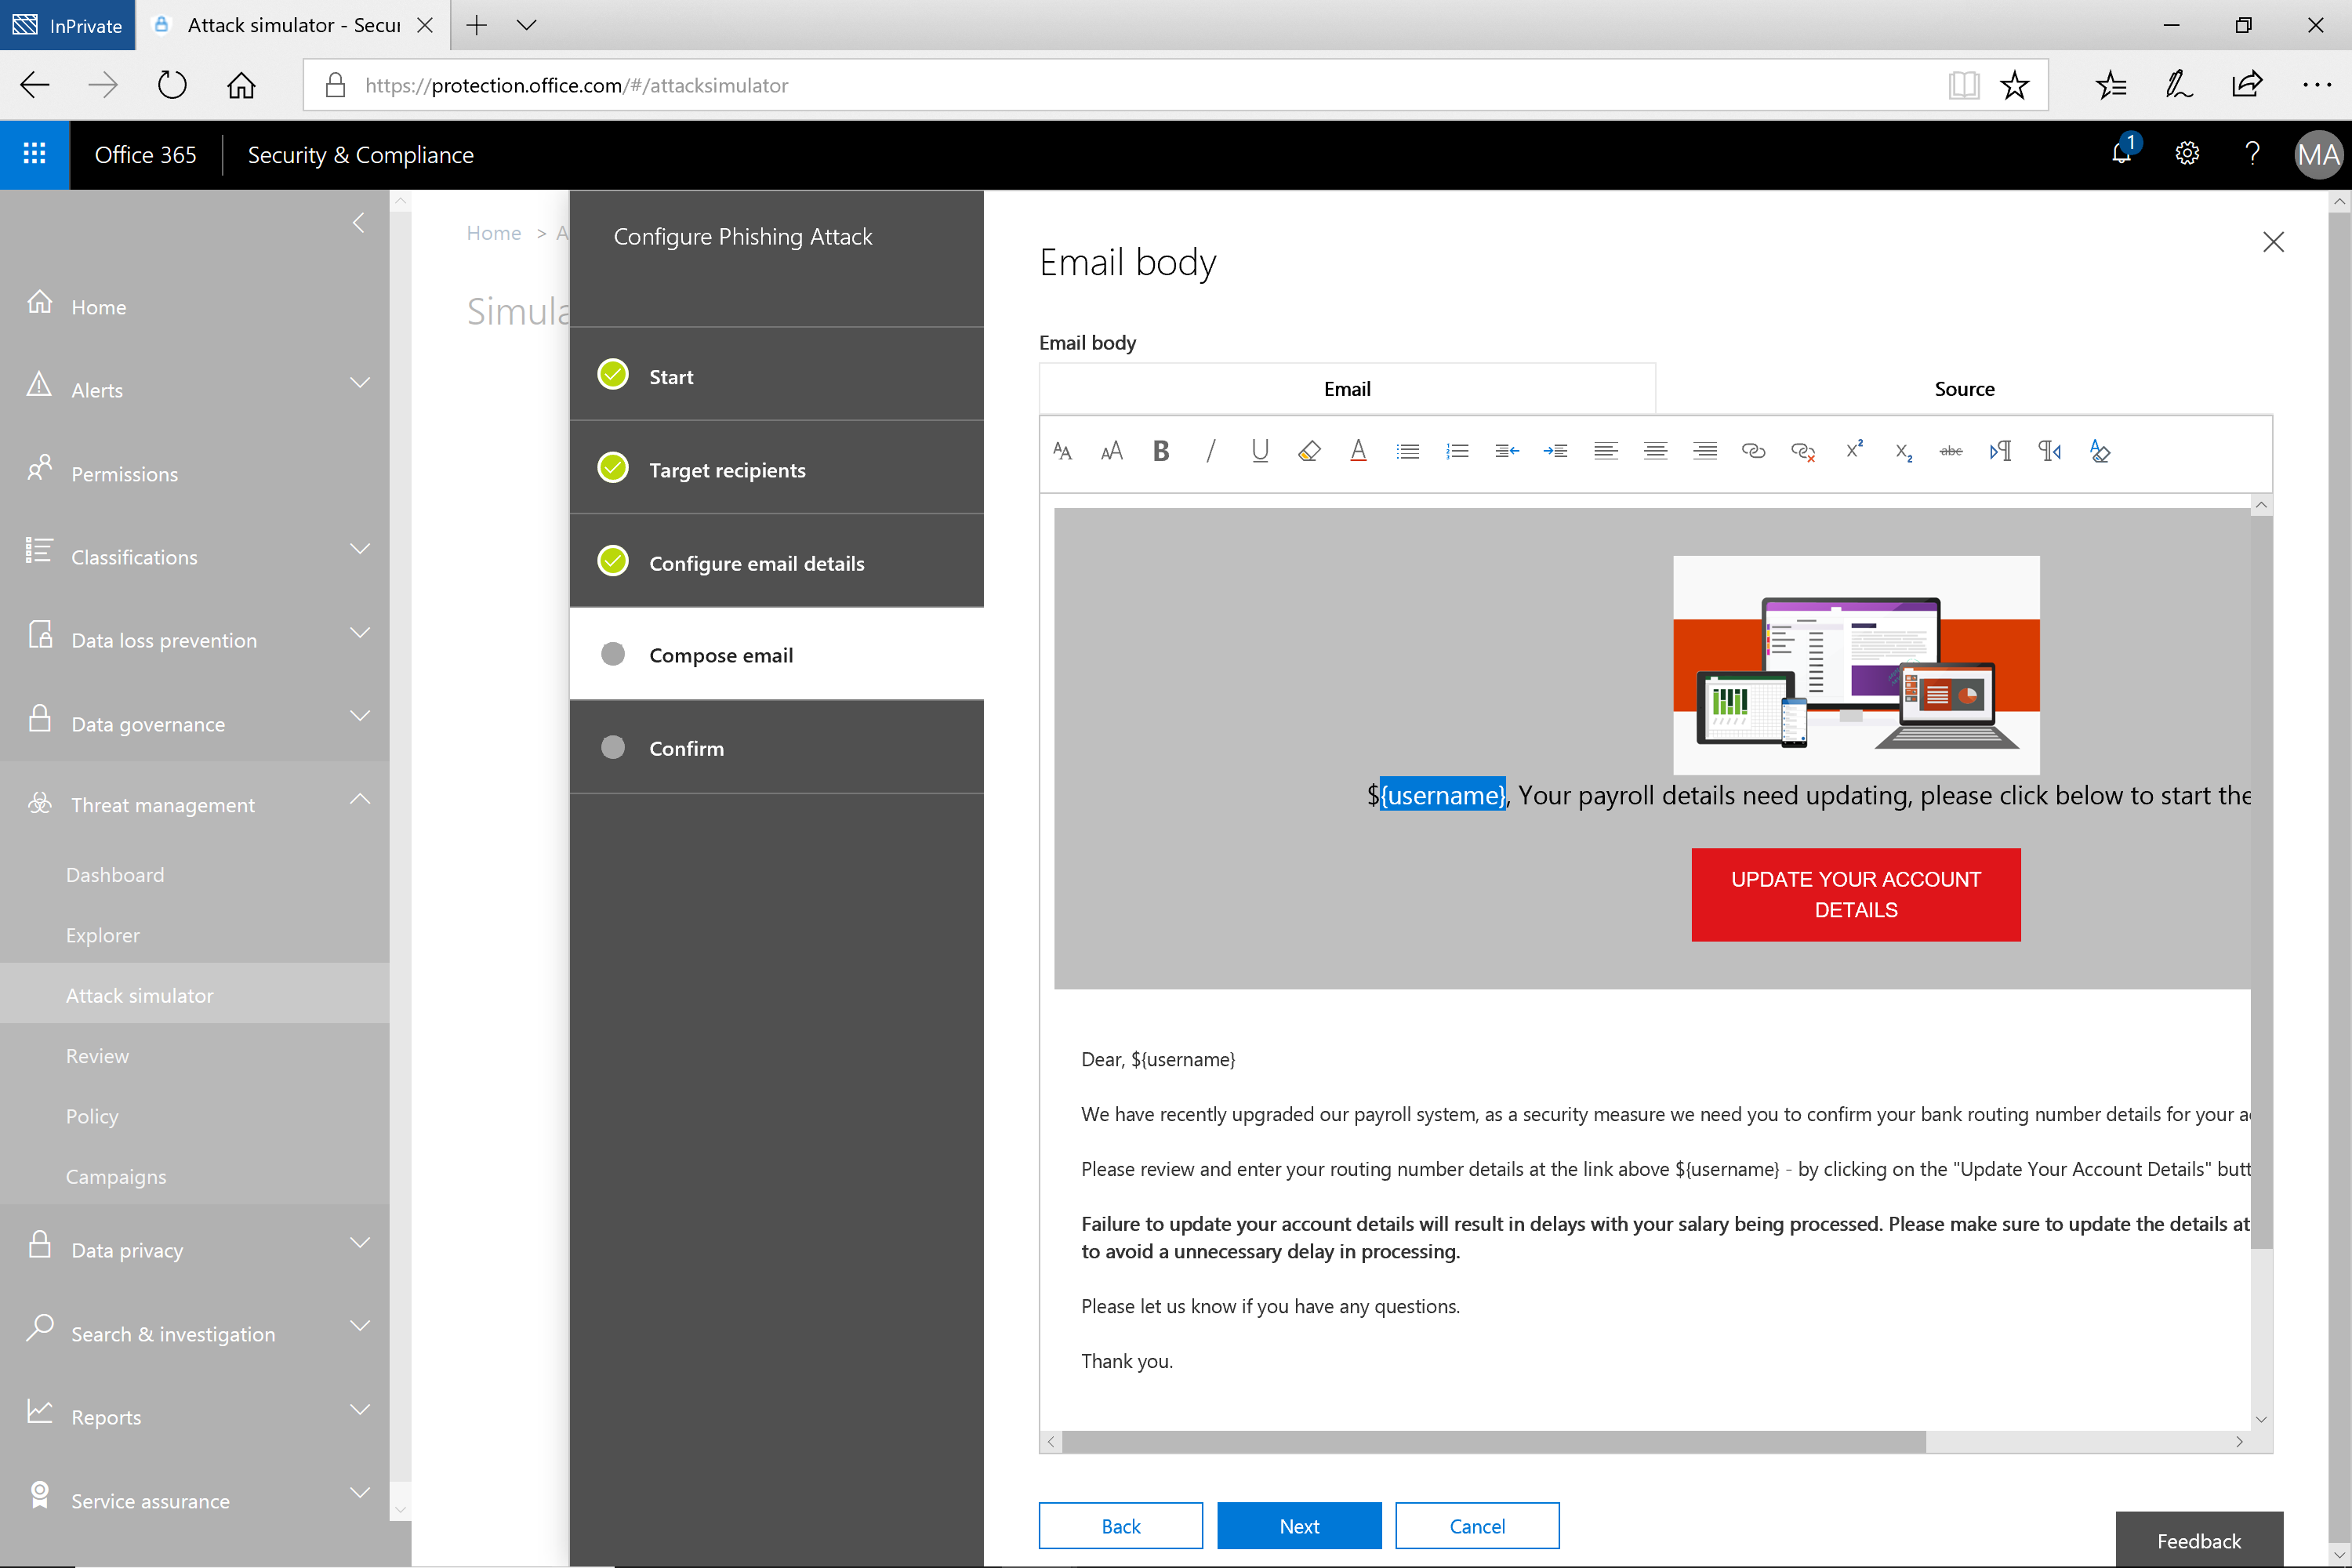Screen dimensions: 2352x1568
Task: Center align the paragraph text
Action: click(1655, 451)
